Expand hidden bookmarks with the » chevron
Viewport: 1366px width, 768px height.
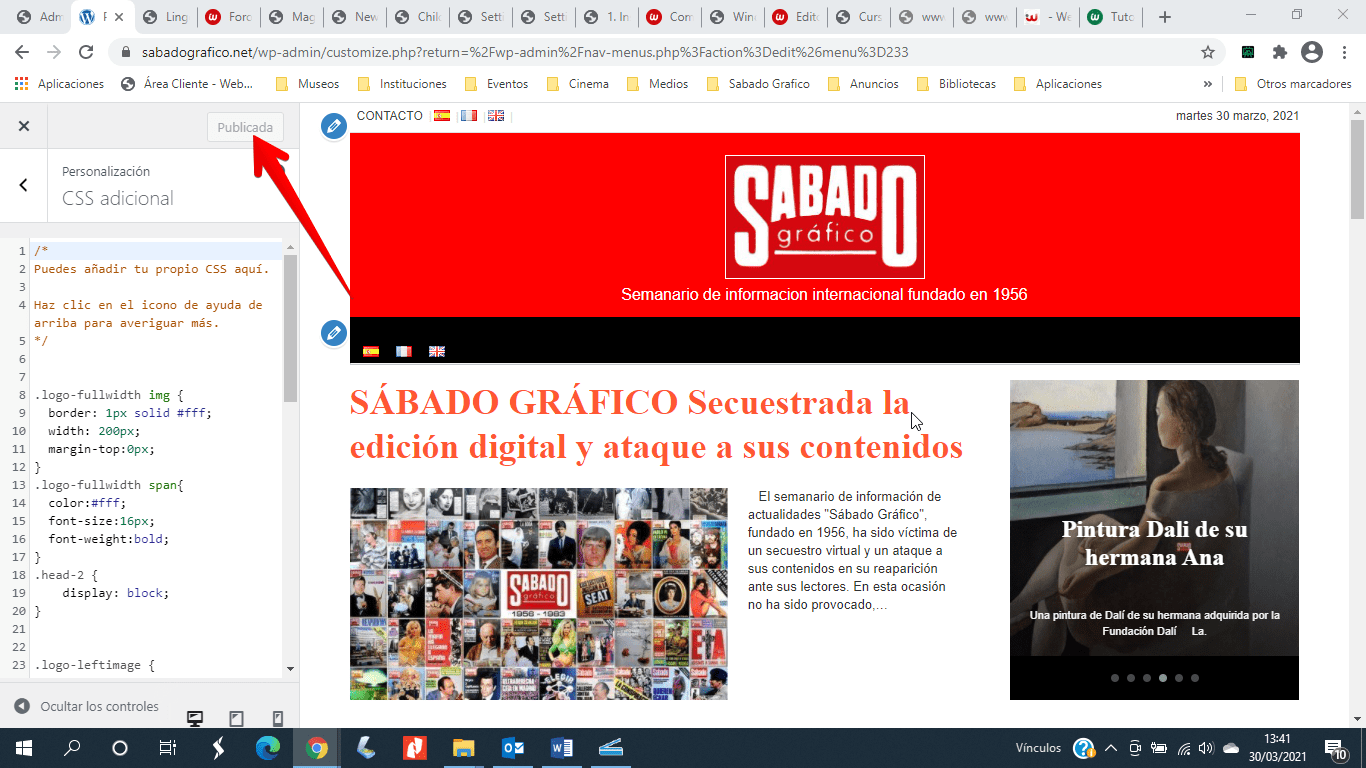tap(1208, 84)
